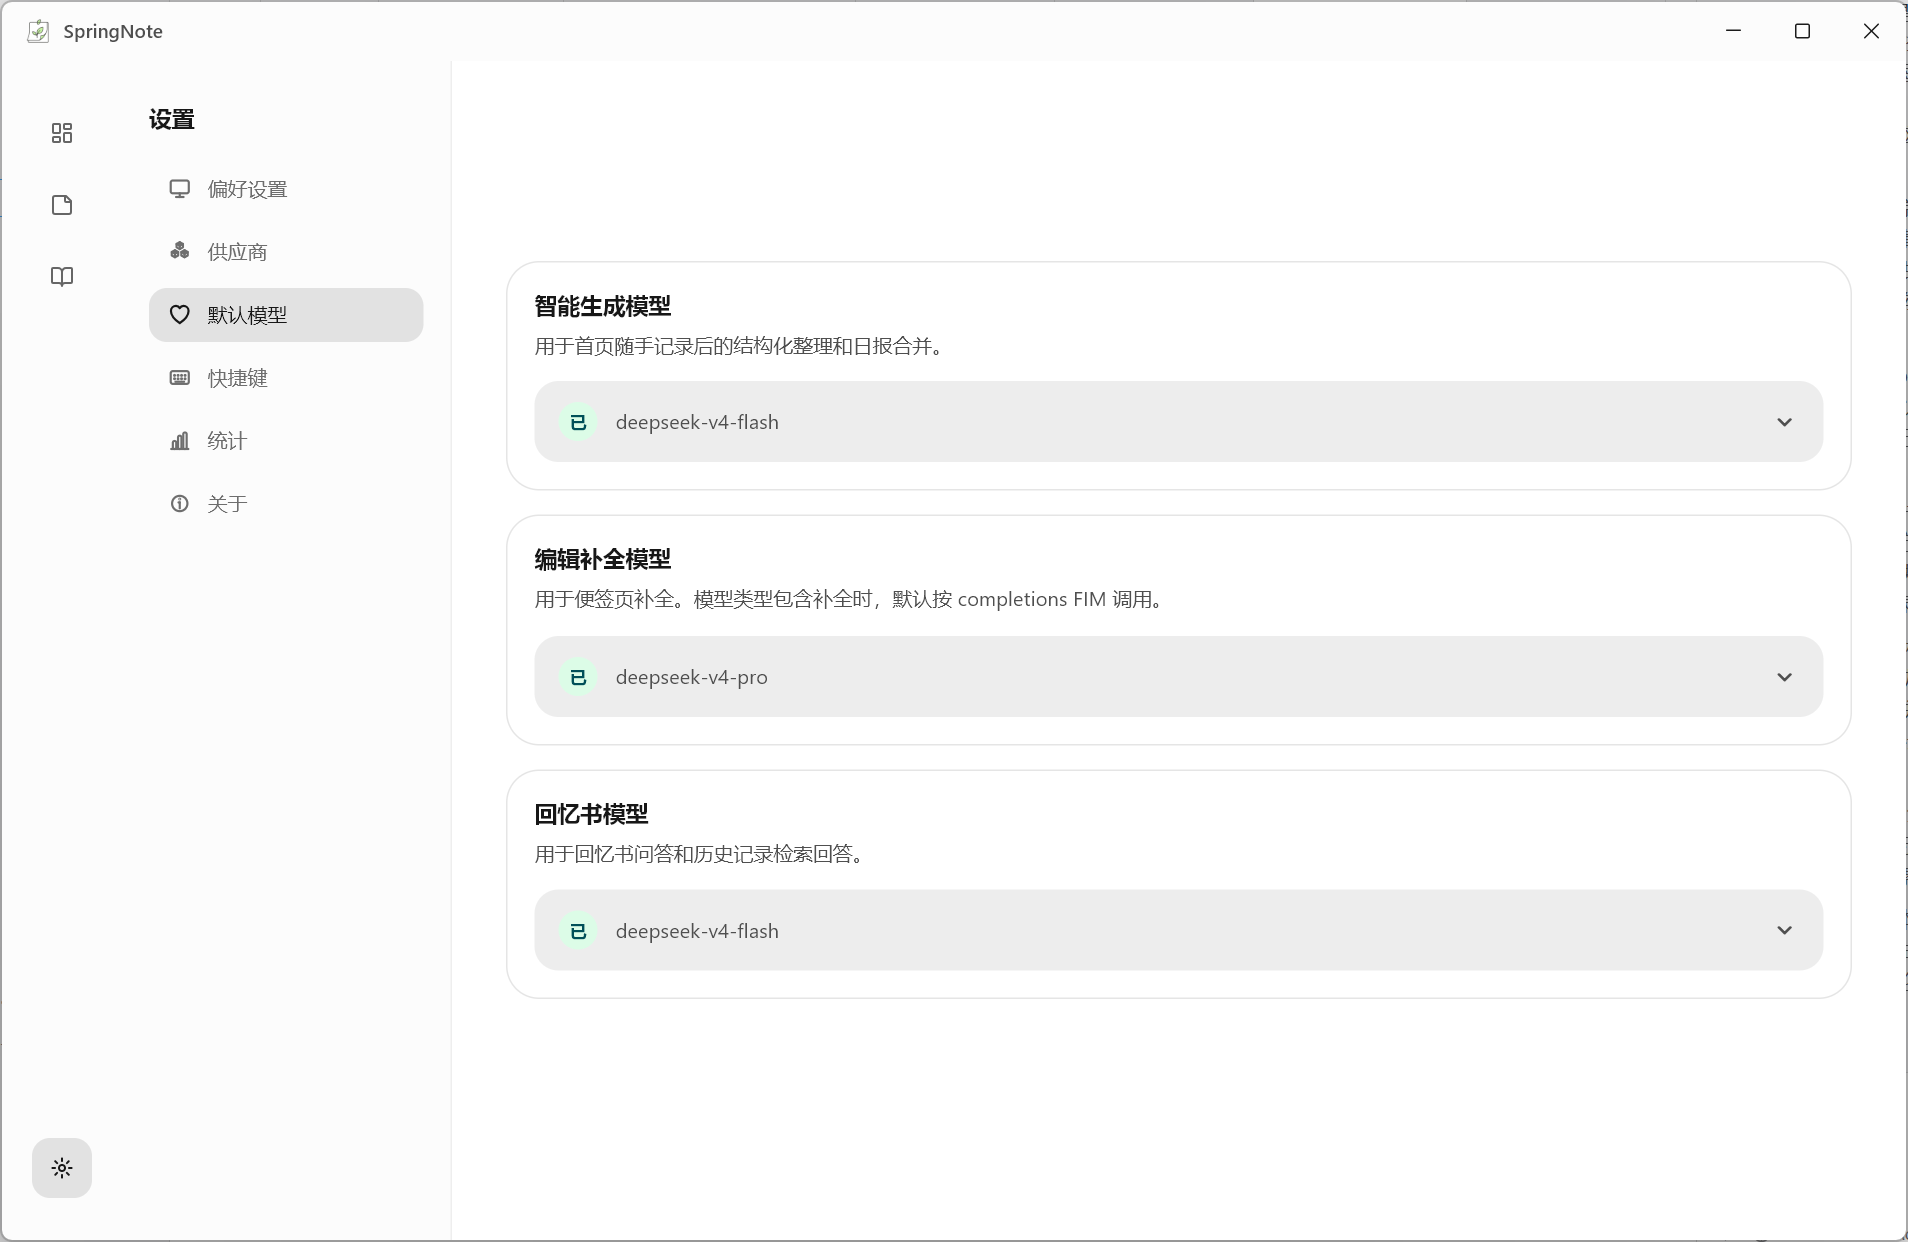
Task: Click the DeepSeek provider icon in 编辑补全模型 dropdown
Action: click(578, 677)
